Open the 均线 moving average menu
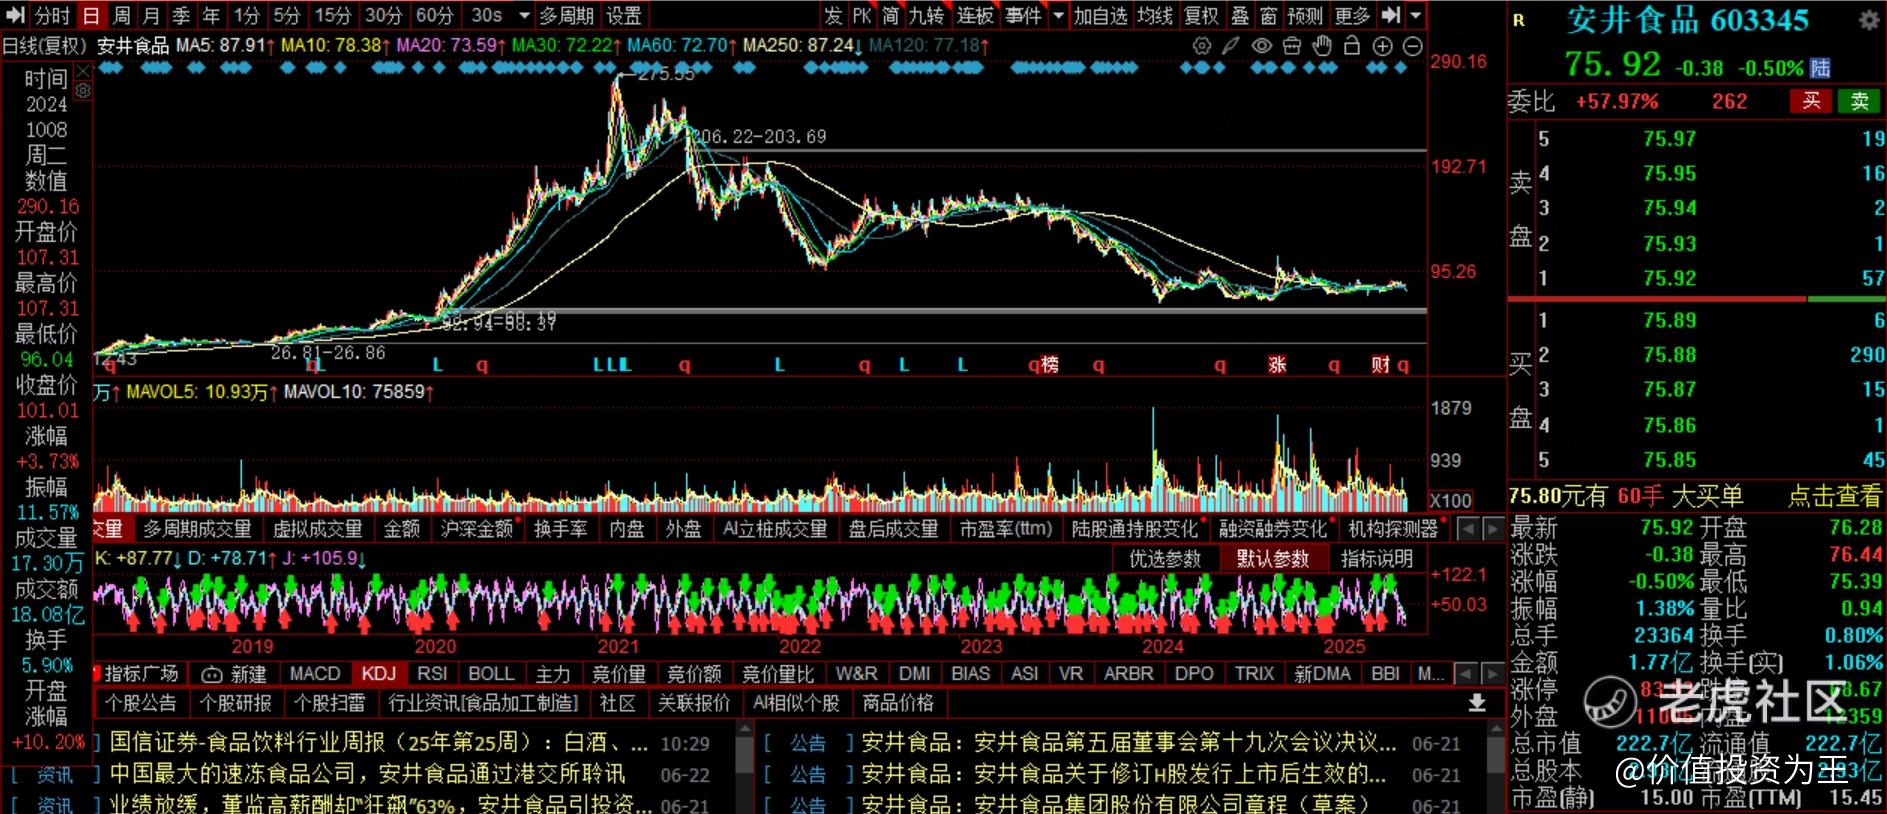This screenshot has height=814, width=1887. tap(1155, 15)
